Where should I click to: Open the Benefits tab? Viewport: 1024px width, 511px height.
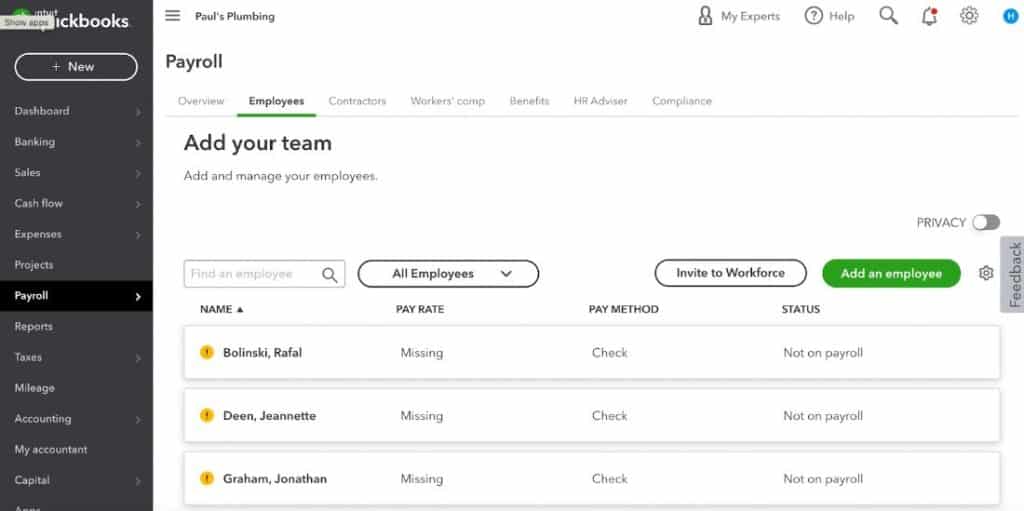pos(529,101)
